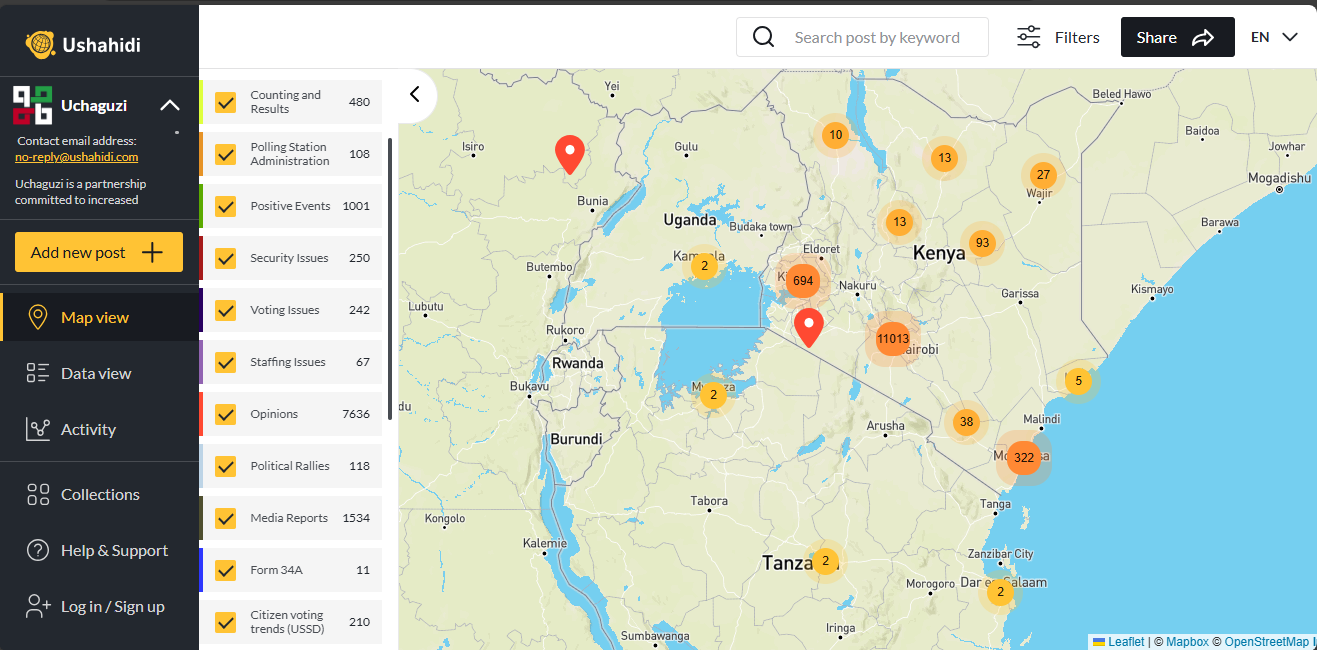This screenshot has width=1317, height=650.
Task: Toggle the Political Rallies checkbox
Action: coord(226,466)
